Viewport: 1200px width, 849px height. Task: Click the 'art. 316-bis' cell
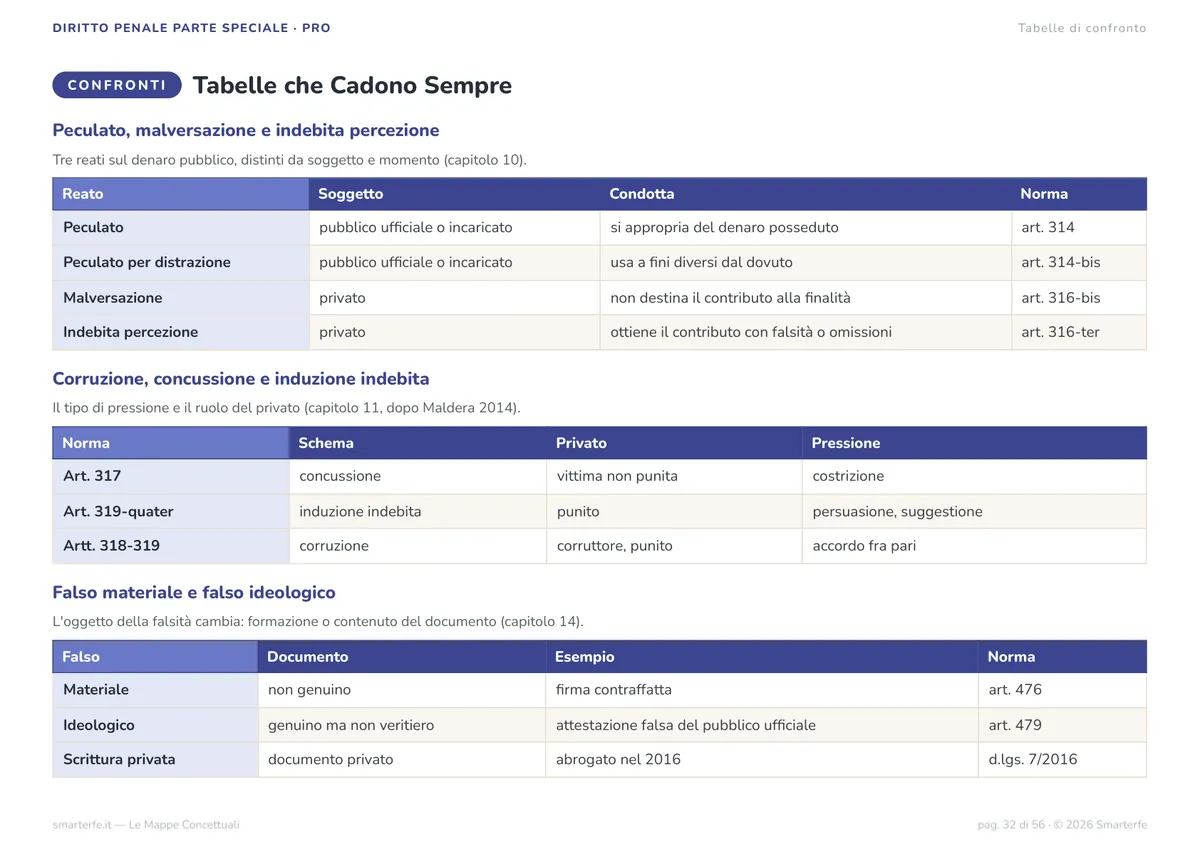pos(1079,298)
